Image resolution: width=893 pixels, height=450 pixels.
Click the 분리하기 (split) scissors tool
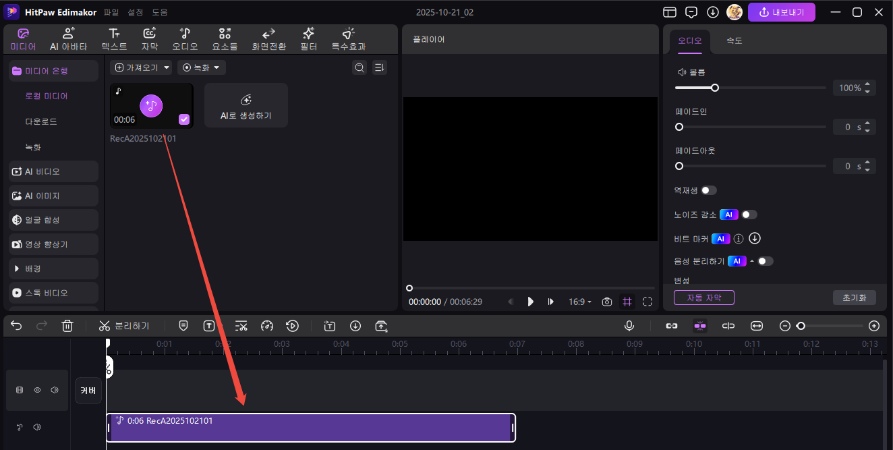pos(124,326)
